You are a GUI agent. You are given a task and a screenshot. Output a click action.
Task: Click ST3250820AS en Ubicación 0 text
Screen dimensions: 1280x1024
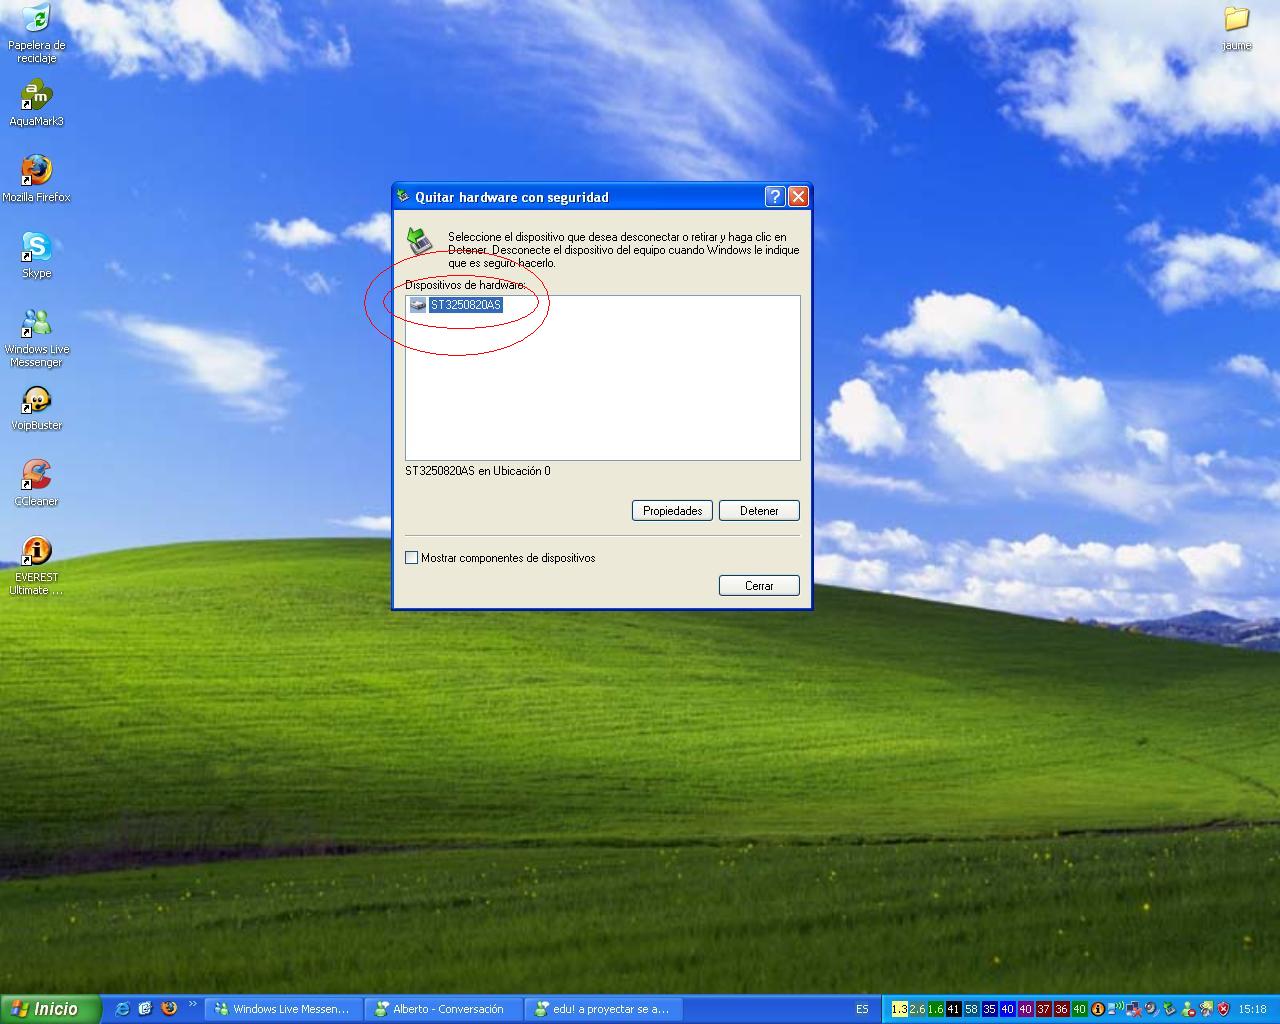coord(478,471)
